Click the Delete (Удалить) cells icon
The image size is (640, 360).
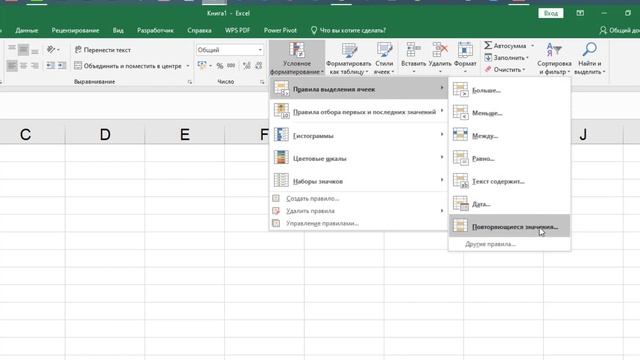tap(440, 50)
